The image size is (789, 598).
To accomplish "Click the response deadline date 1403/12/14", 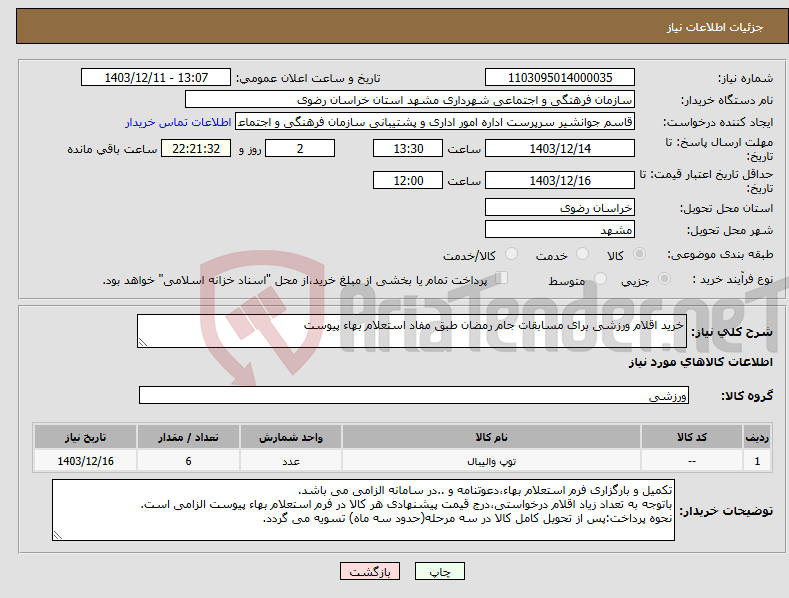I will (560, 148).
